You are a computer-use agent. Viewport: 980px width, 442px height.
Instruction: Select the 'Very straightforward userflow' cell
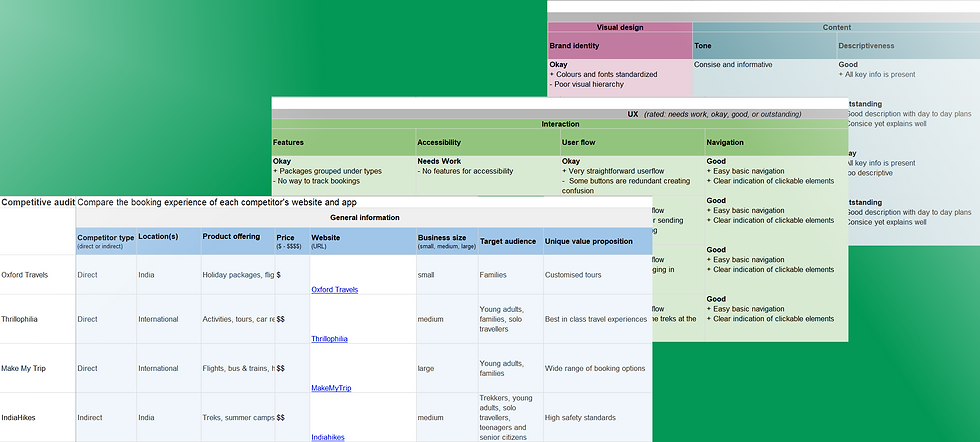632,176
